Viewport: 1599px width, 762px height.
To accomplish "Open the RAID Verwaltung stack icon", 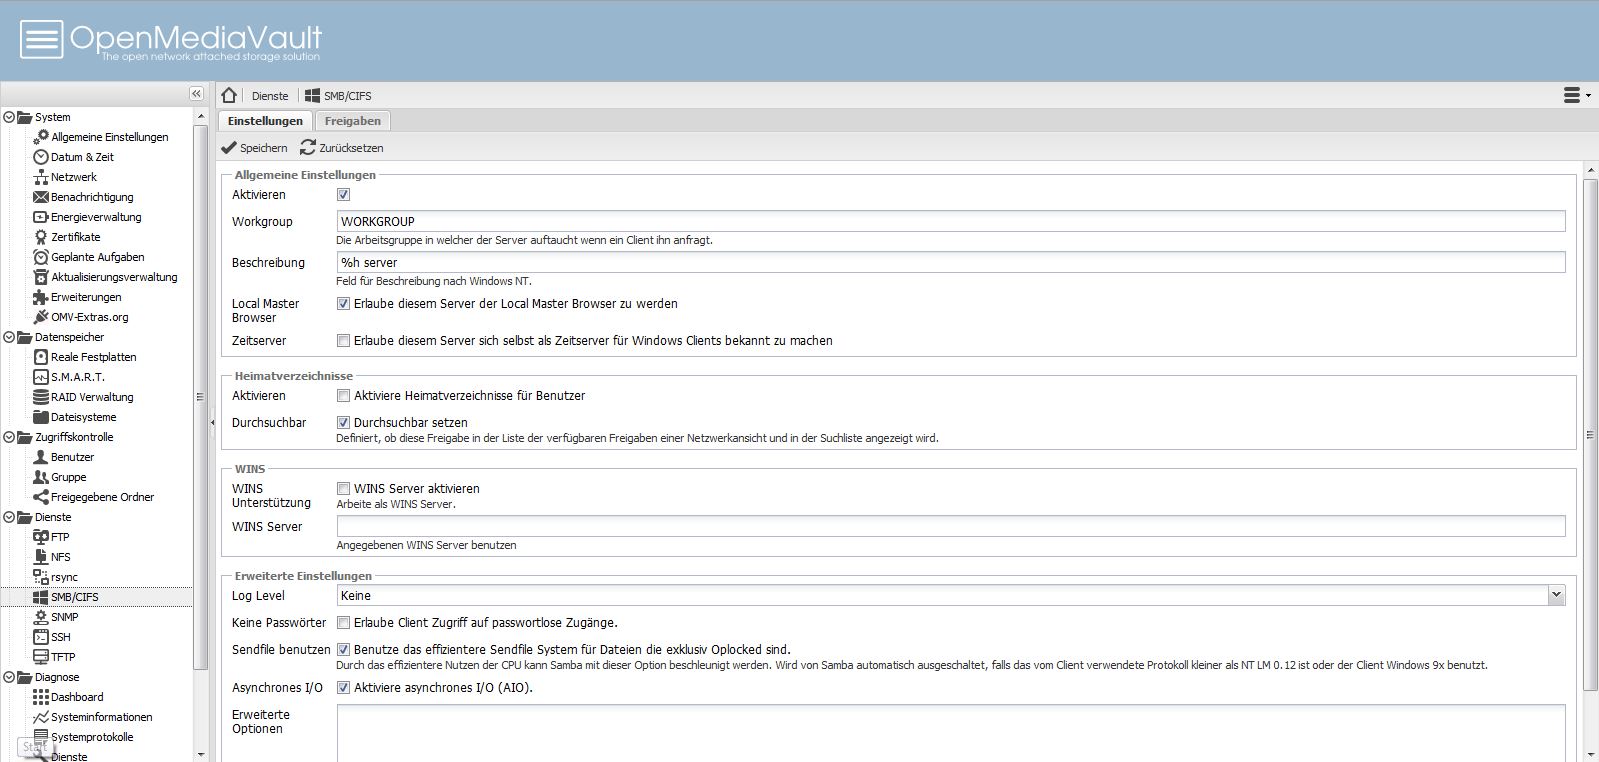I will 41,397.
